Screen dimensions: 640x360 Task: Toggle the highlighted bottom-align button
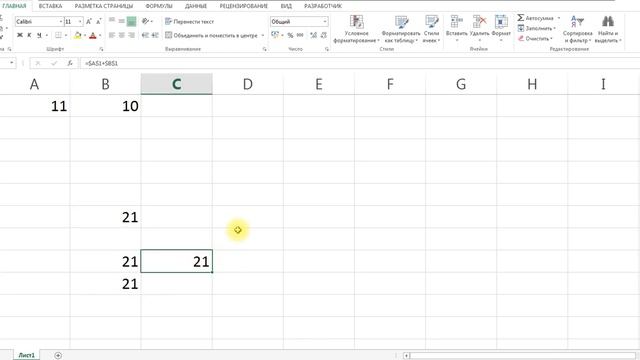point(131,22)
